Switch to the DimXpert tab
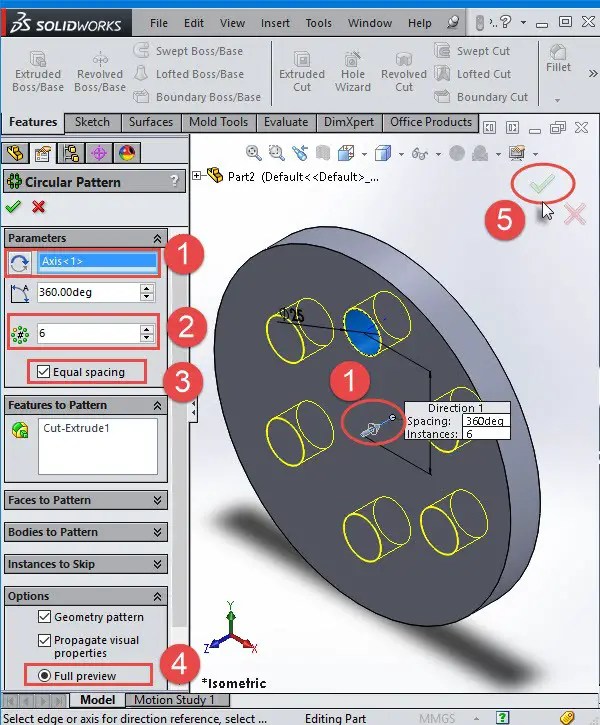This screenshot has width=600, height=725. pos(349,122)
